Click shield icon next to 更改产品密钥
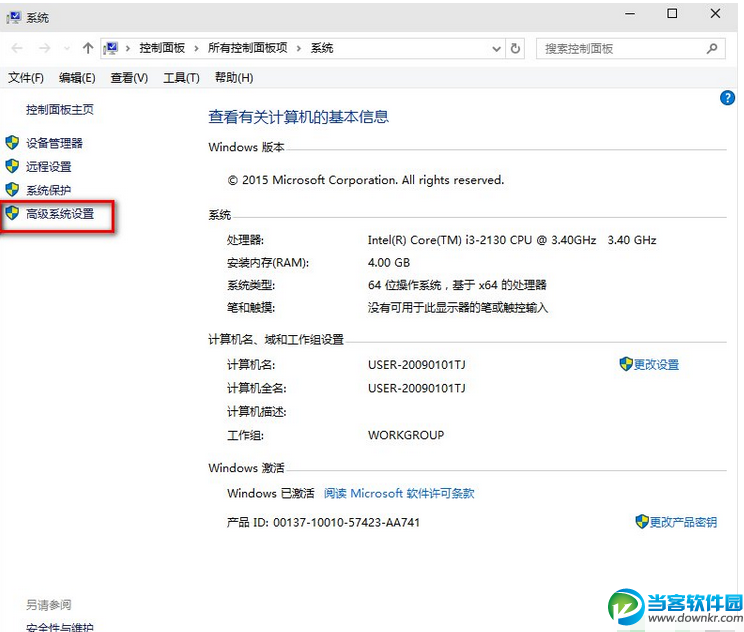This screenshot has width=744, height=632. (642, 522)
